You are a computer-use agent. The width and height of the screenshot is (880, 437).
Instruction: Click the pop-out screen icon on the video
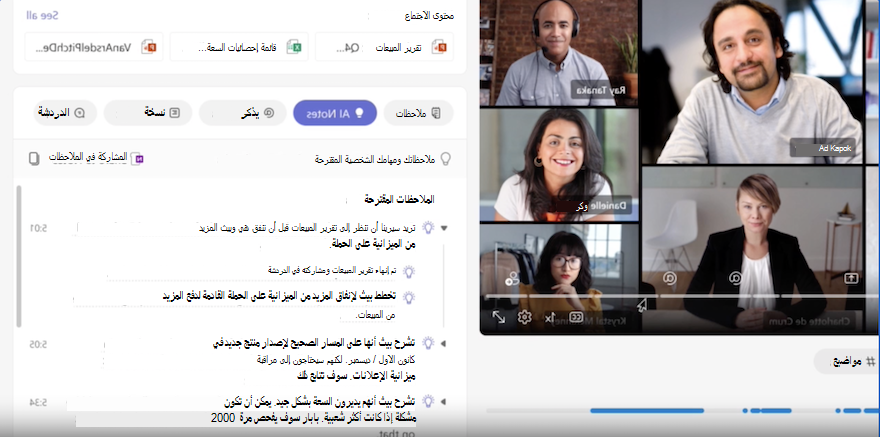point(851,277)
